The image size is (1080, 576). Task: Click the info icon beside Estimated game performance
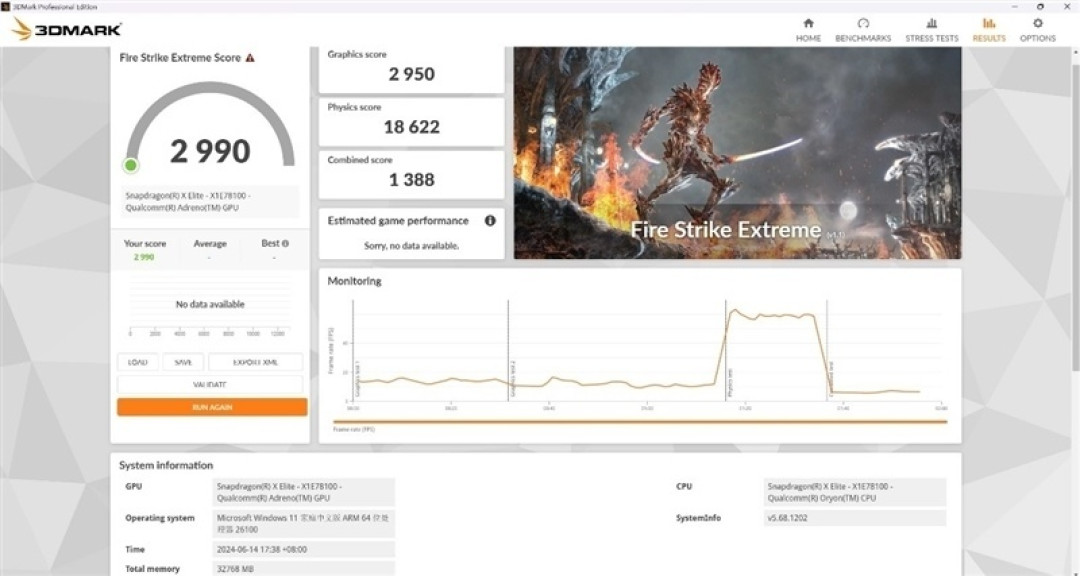pos(490,220)
